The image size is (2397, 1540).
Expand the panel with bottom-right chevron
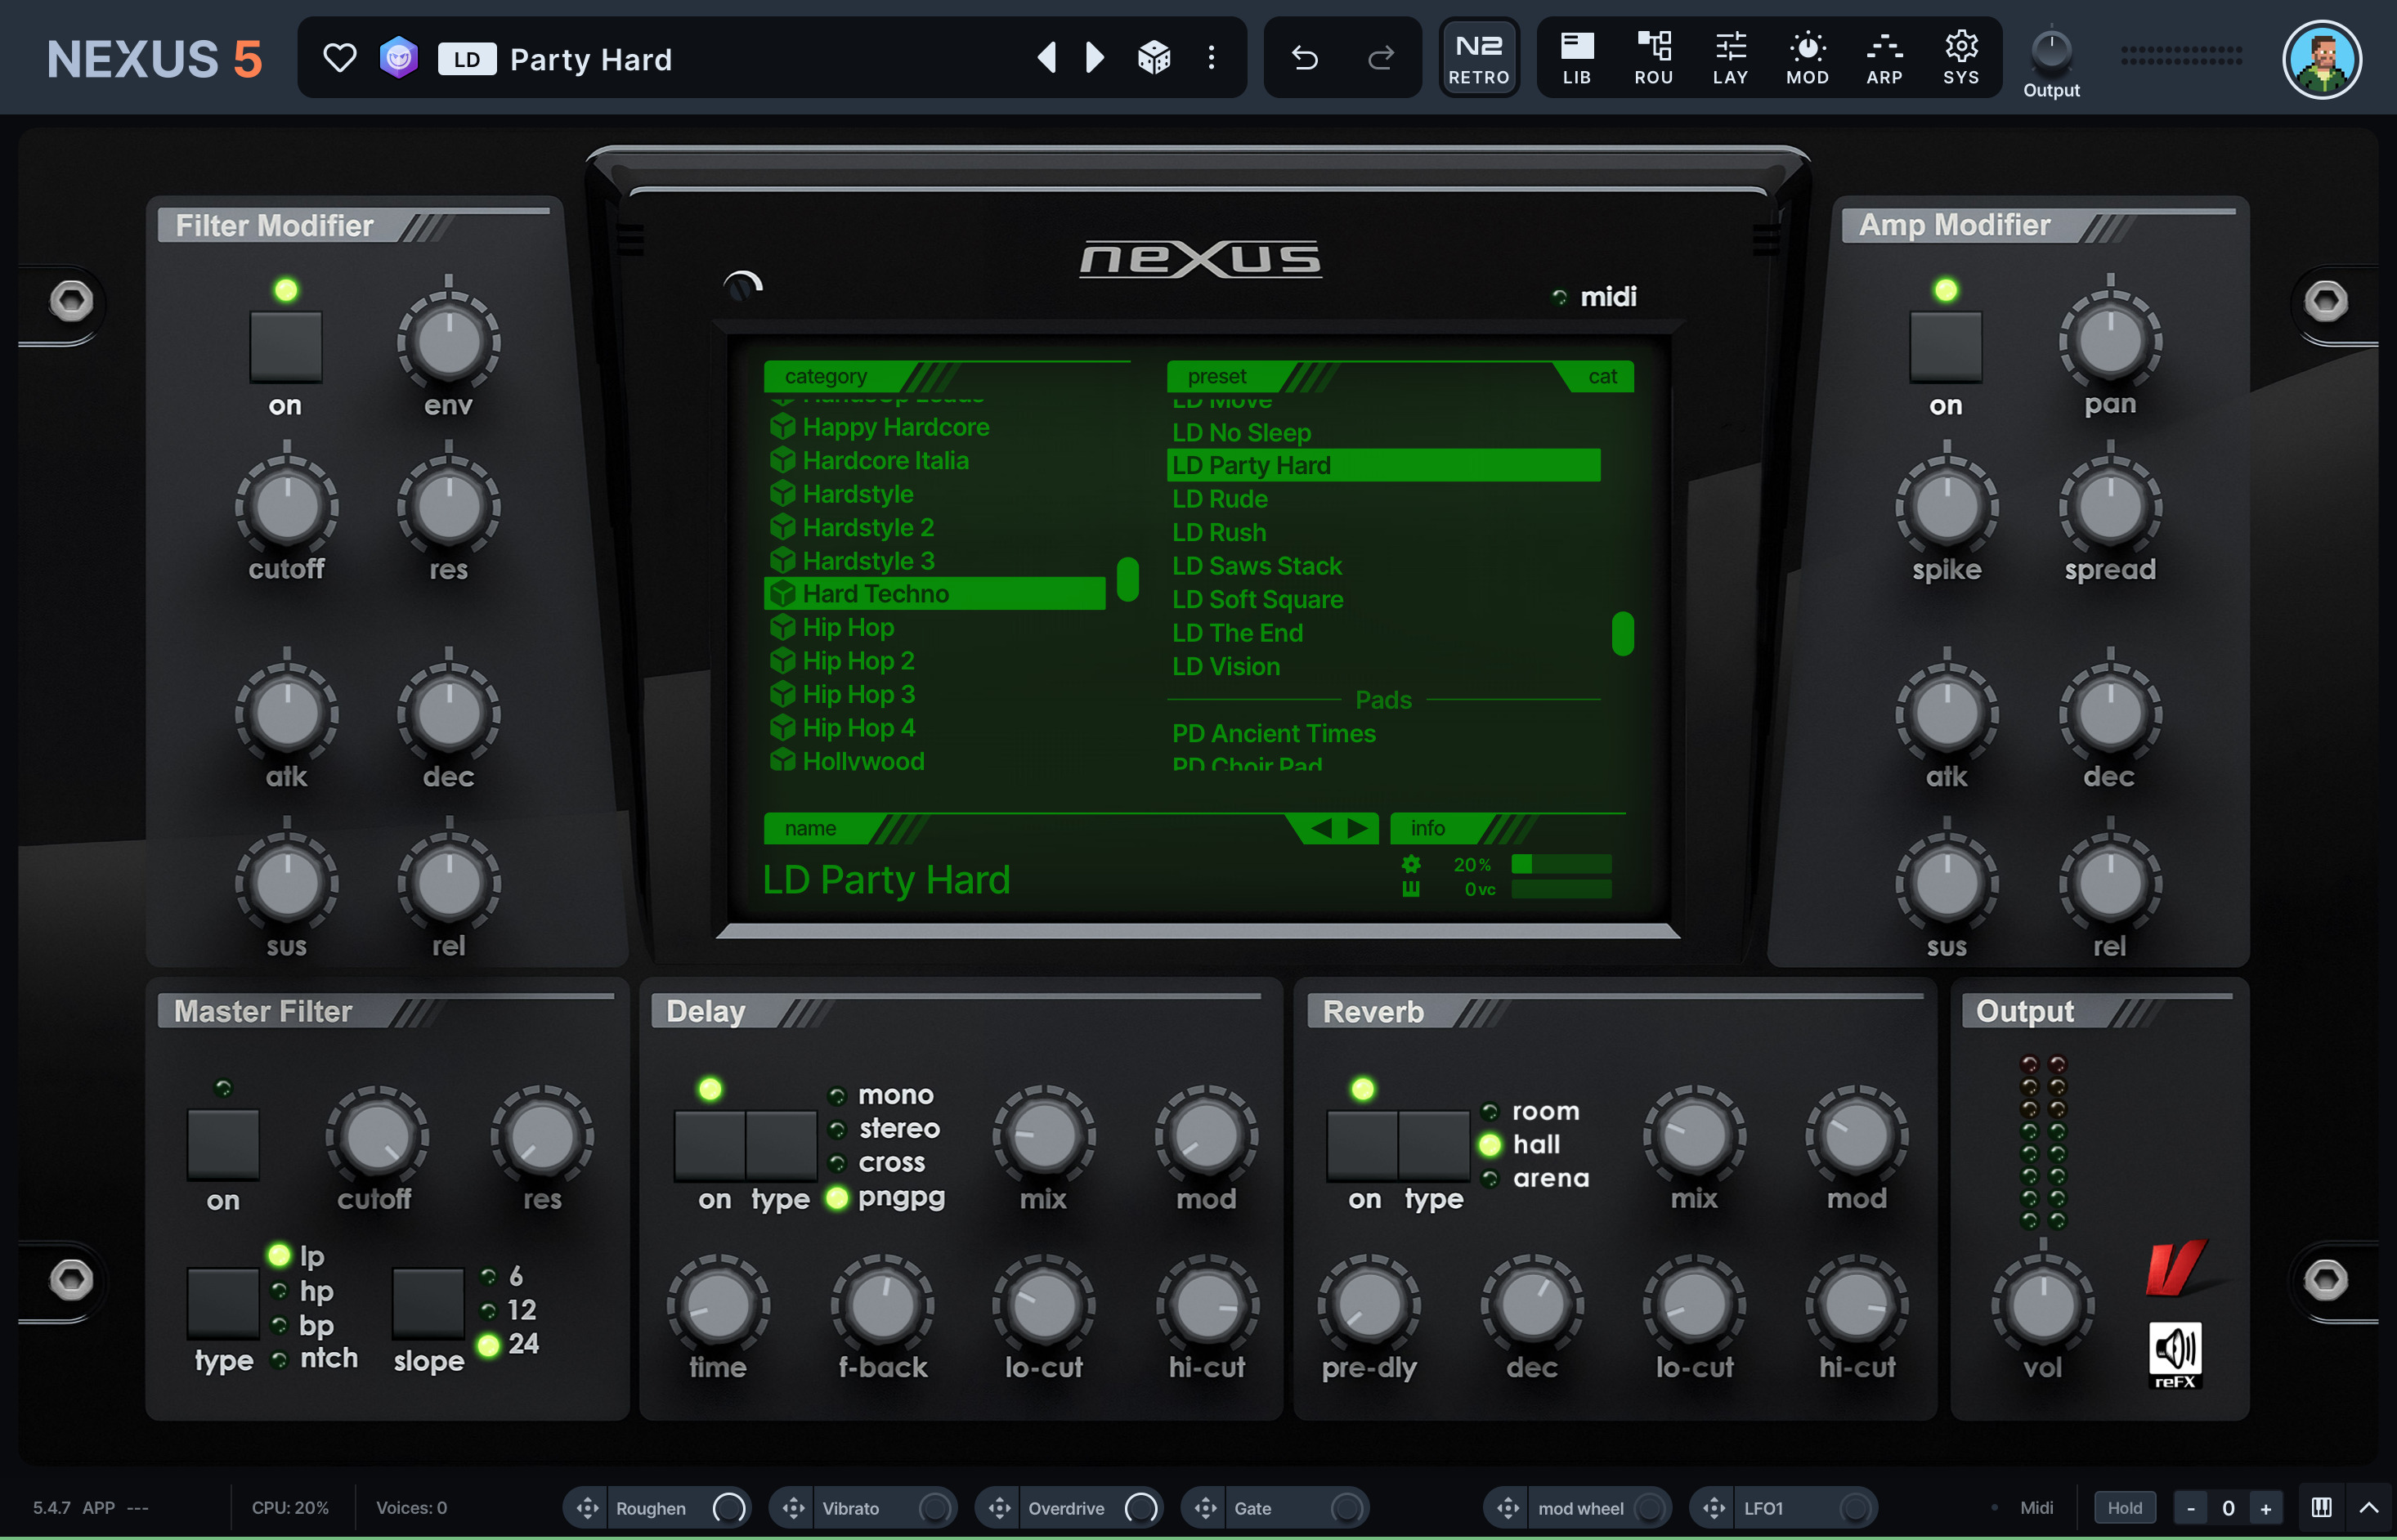(2368, 1507)
